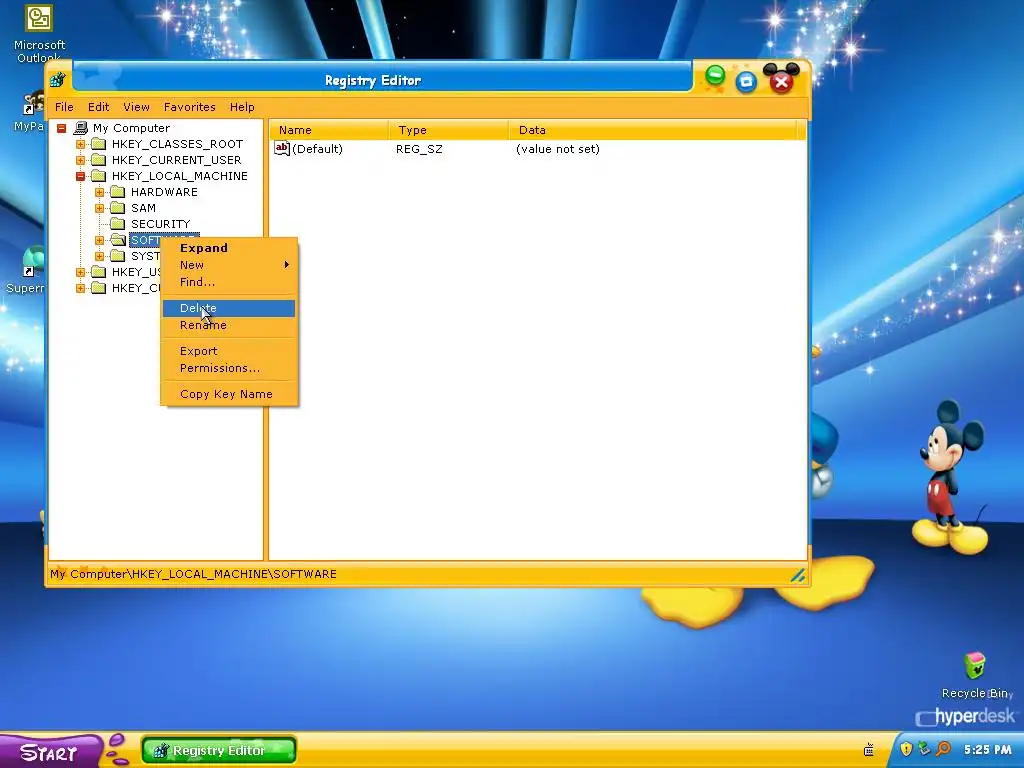The width and height of the screenshot is (1024, 768).
Task: Minimize the Registry Editor with green button
Action: (715, 76)
